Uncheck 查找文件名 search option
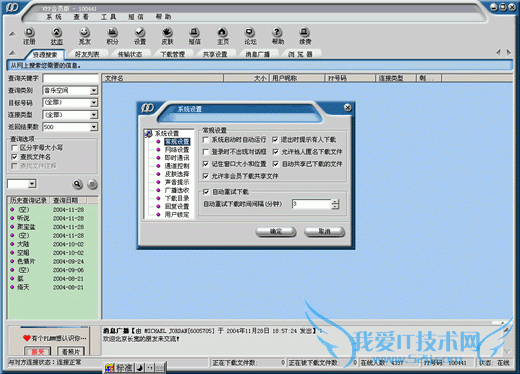Viewport: 520px width, 374px height. coord(14,157)
